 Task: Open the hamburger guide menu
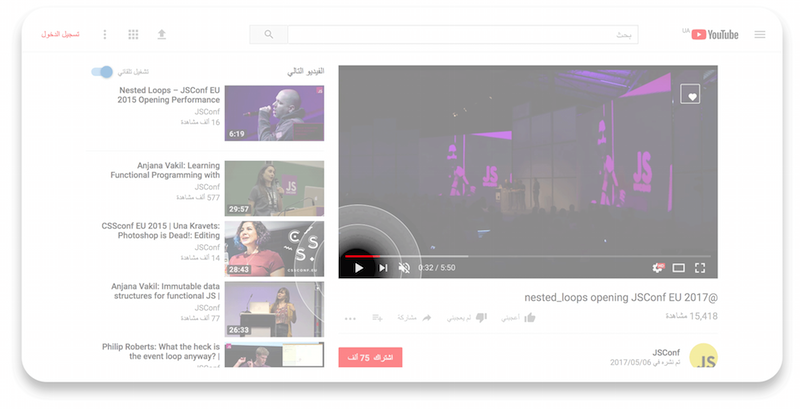(760, 35)
